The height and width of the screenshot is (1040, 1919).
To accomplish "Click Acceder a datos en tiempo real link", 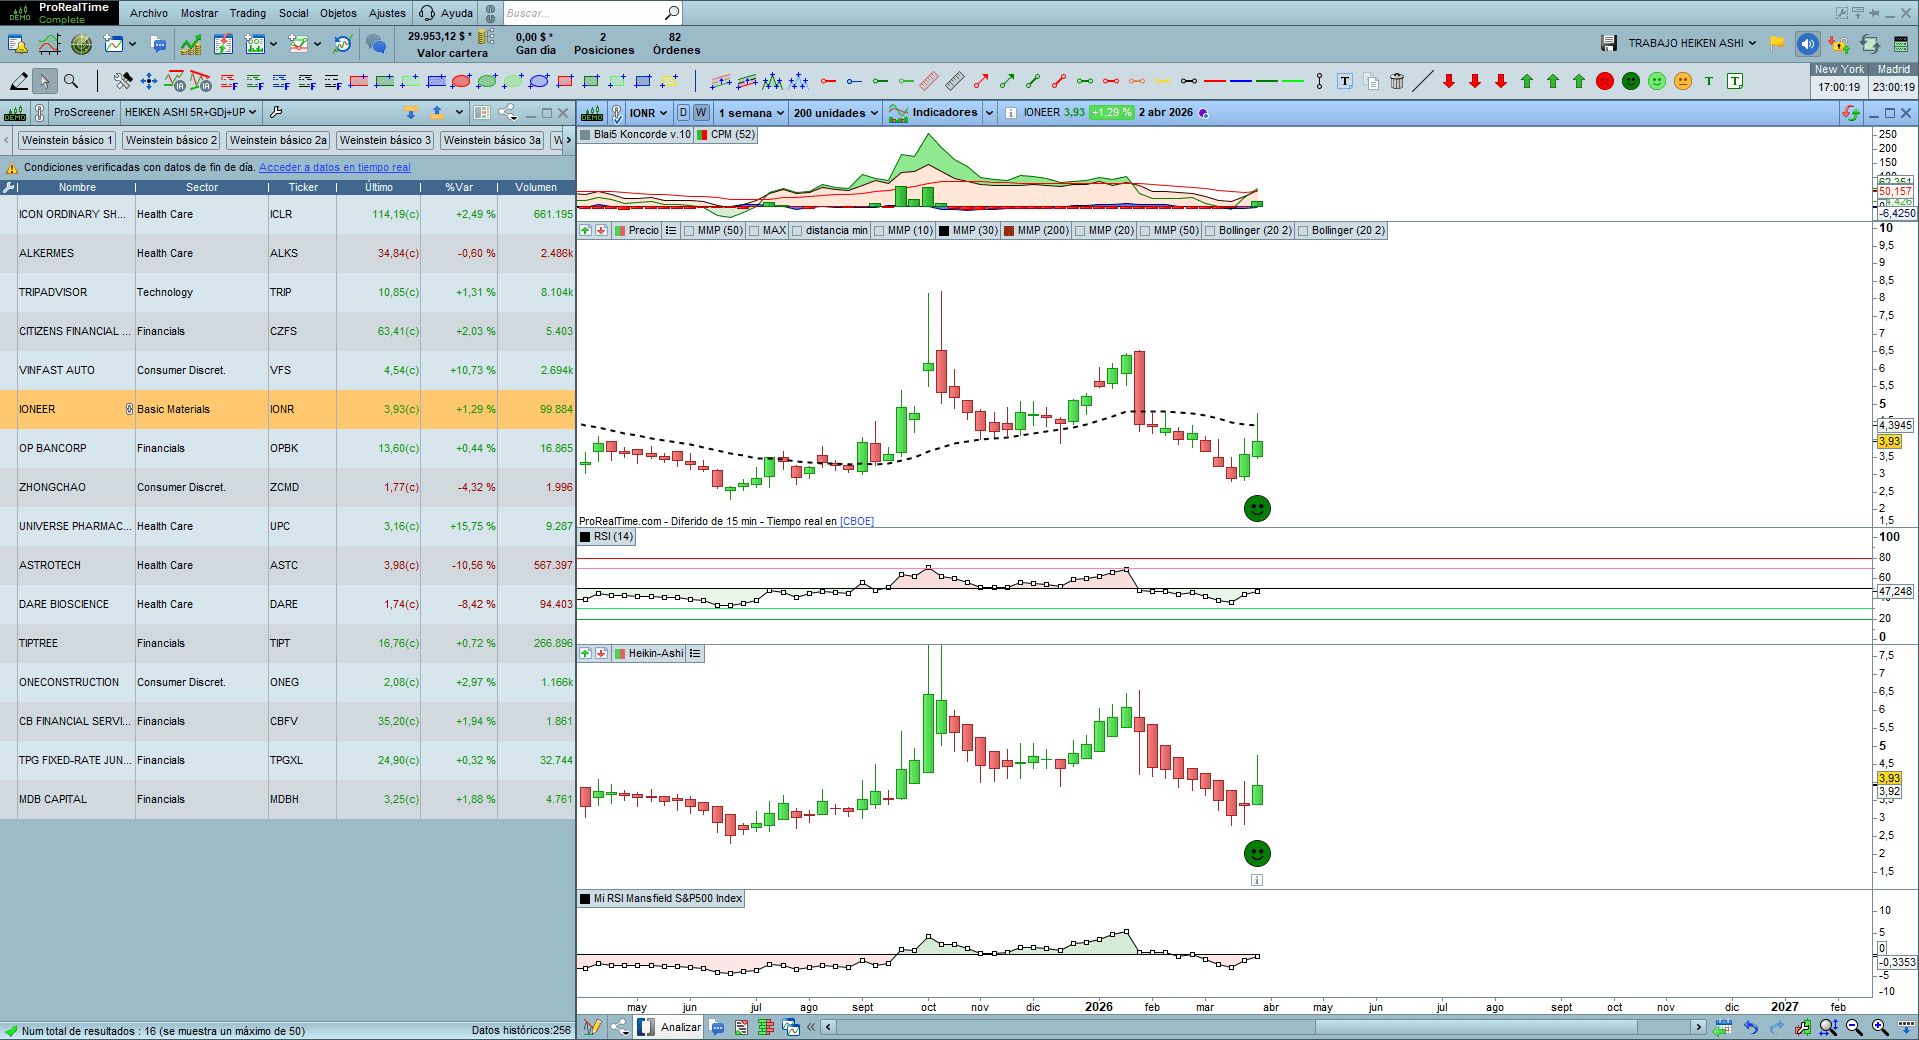I will (334, 168).
